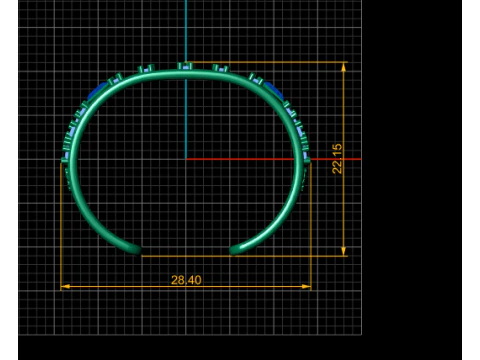Click the red X axis line
This screenshot has width=480, height=360.
point(273,159)
